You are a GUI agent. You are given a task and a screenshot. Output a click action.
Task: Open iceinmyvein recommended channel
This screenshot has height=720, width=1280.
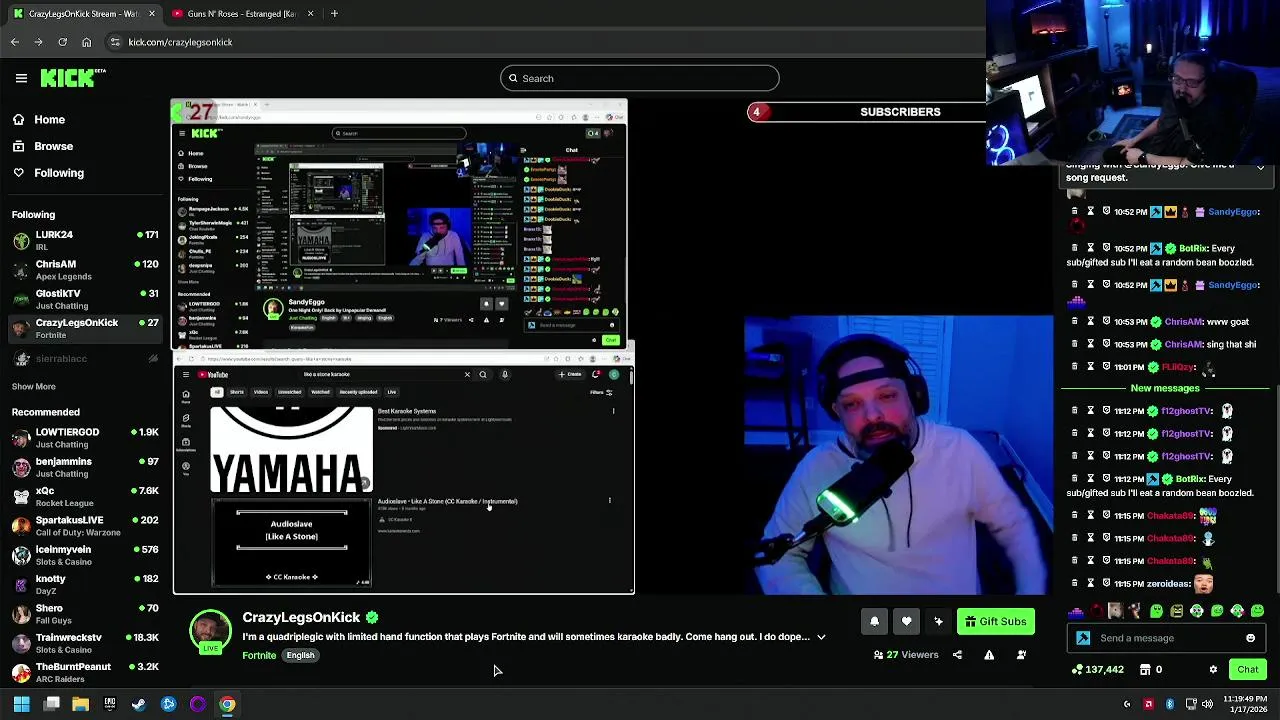[x=85, y=555]
